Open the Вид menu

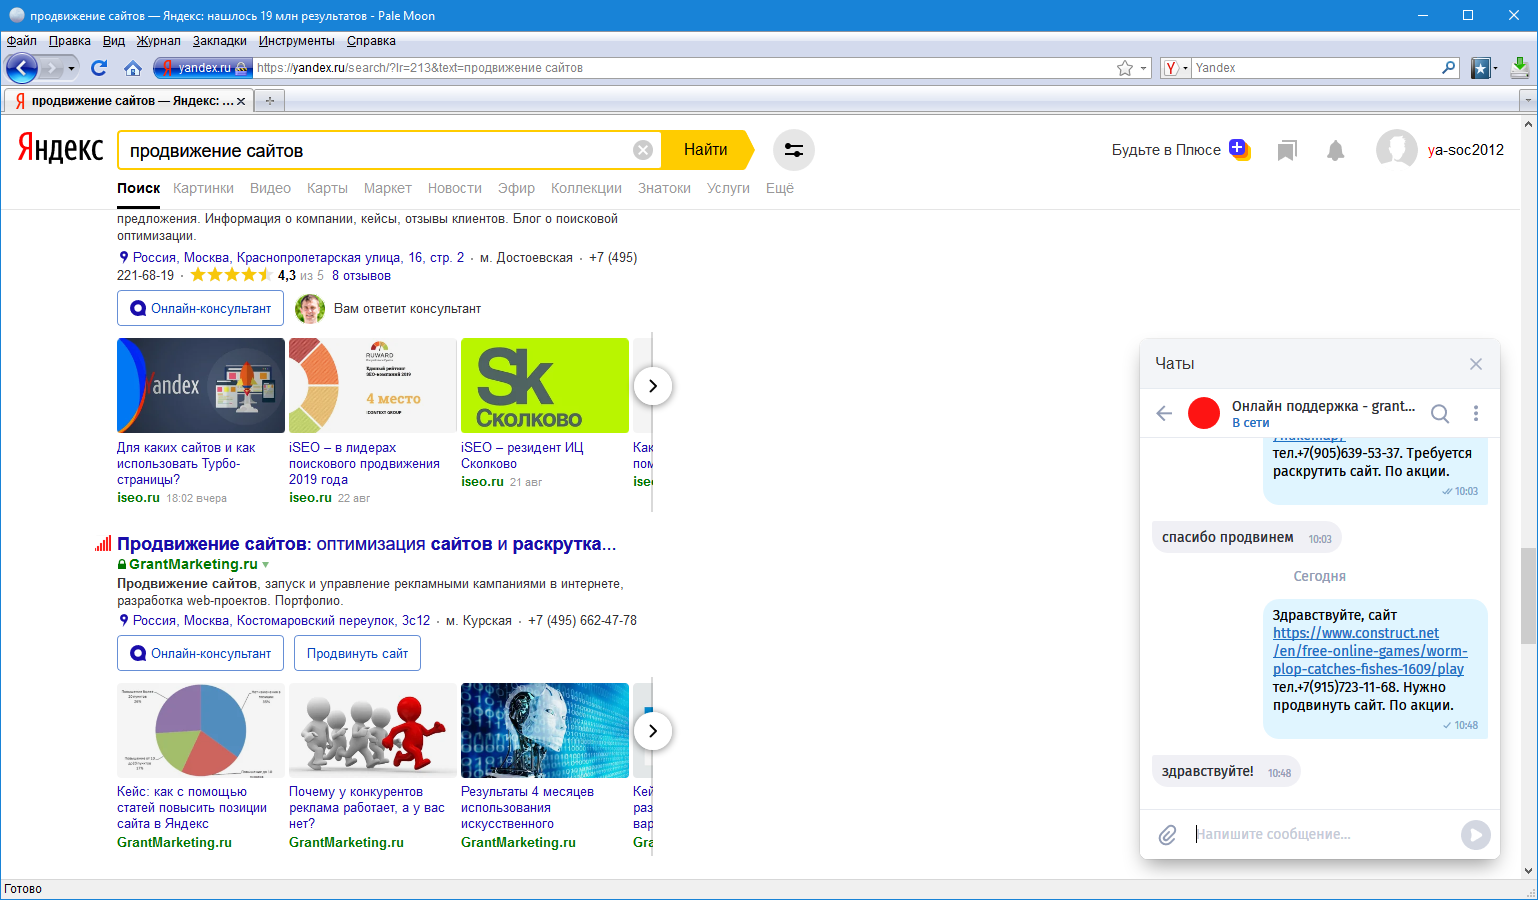[114, 41]
